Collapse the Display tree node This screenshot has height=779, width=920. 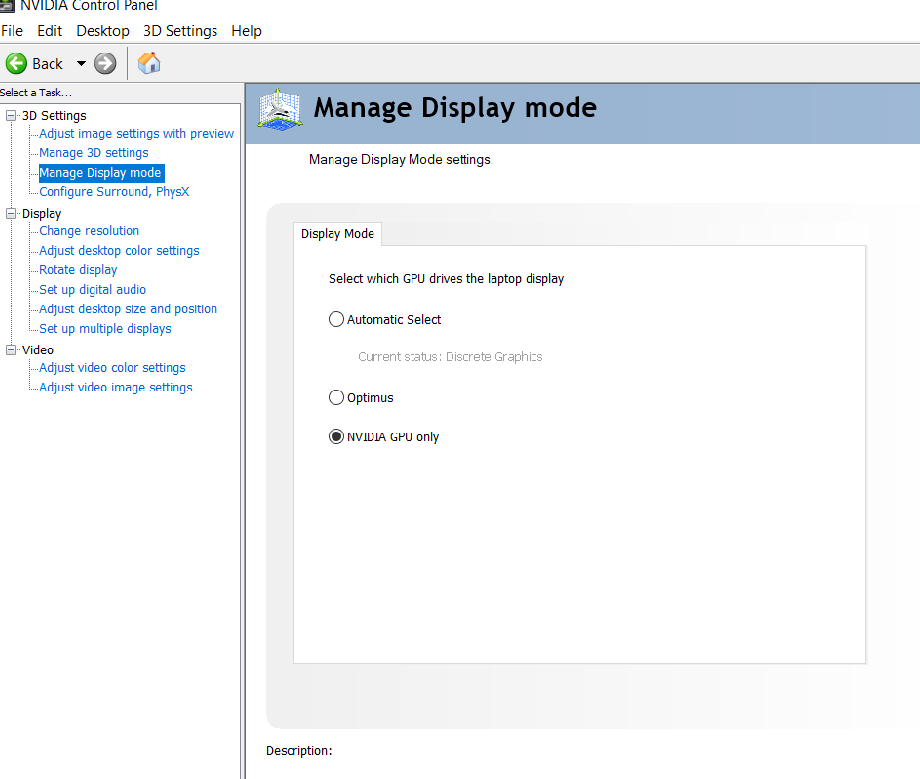pyautogui.click(x=11, y=214)
